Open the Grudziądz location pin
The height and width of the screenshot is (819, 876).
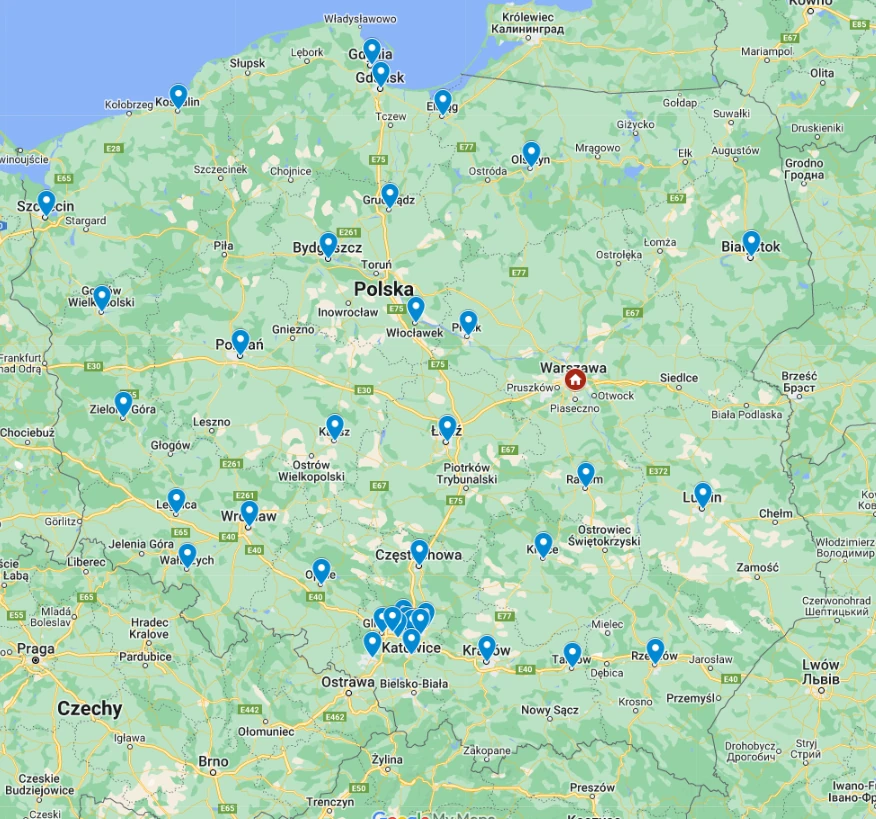click(x=390, y=195)
